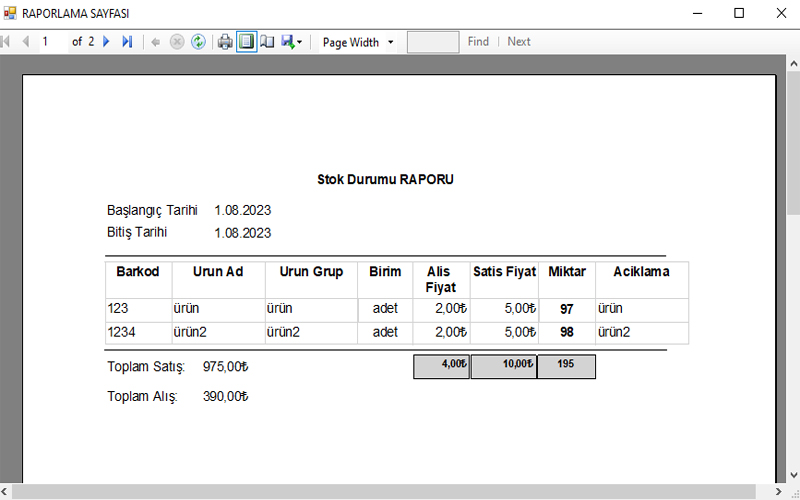This screenshot has width=800, height=500.
Task: Click the Next search result link
Action: pyautogui.click(x=518, y=42)
